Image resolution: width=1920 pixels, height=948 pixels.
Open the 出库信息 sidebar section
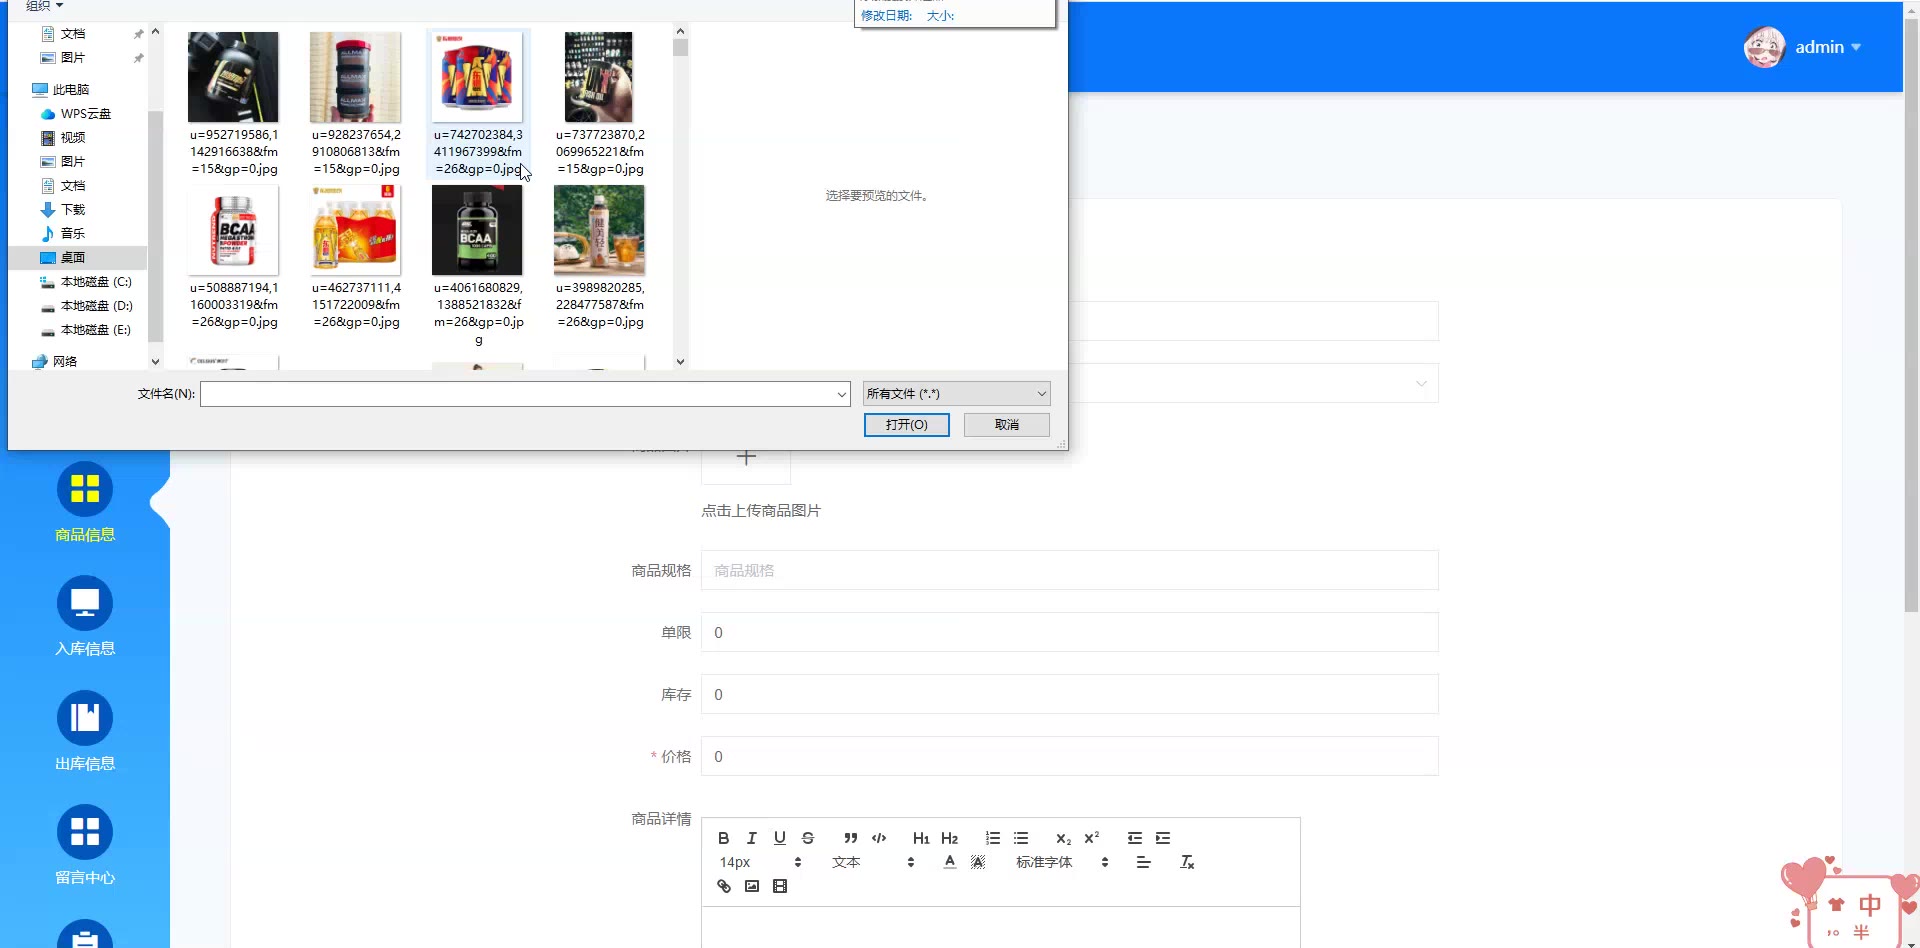pyautogui.click(x=85, y=731)
